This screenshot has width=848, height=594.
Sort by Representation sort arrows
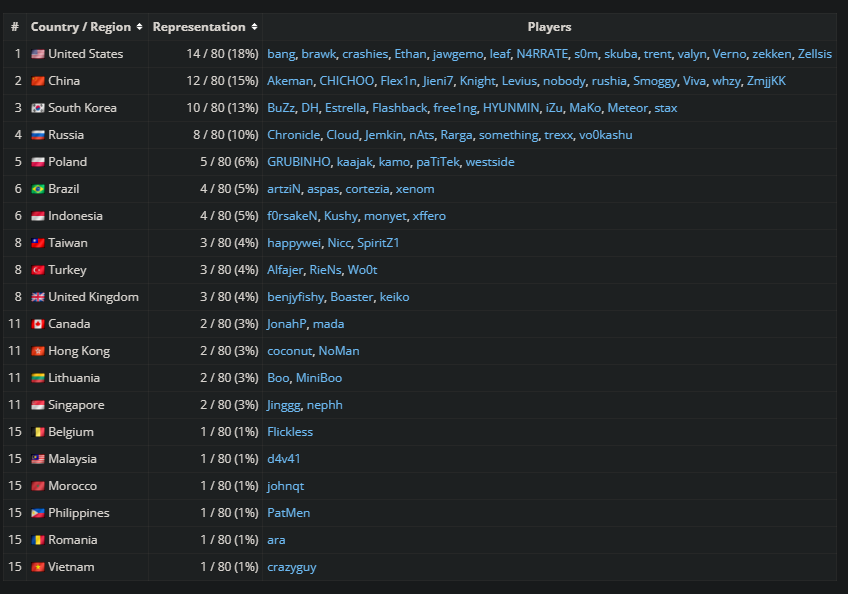point(254,27)
